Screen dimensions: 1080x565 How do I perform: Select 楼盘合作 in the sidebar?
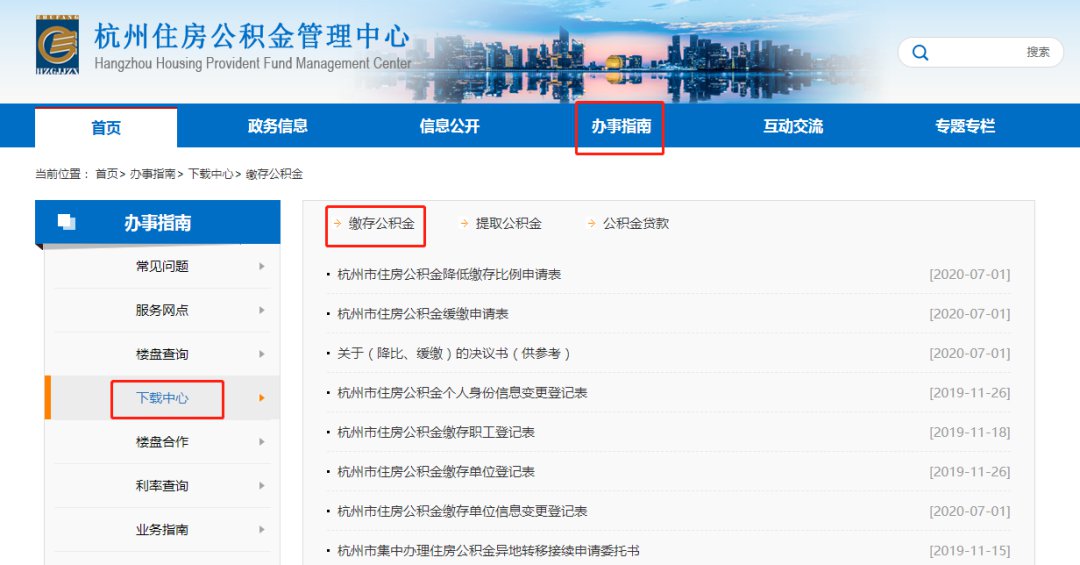[162, 442]
